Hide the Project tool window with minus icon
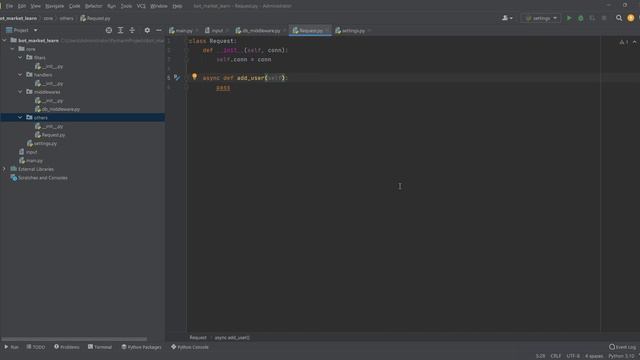The height and width of the screenshot is (360, 640). click(159, 30)
